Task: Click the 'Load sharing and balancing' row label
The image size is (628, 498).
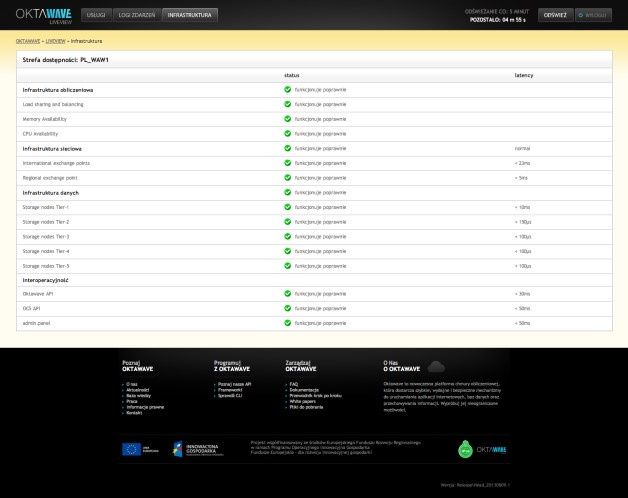Action: point(53,105)
